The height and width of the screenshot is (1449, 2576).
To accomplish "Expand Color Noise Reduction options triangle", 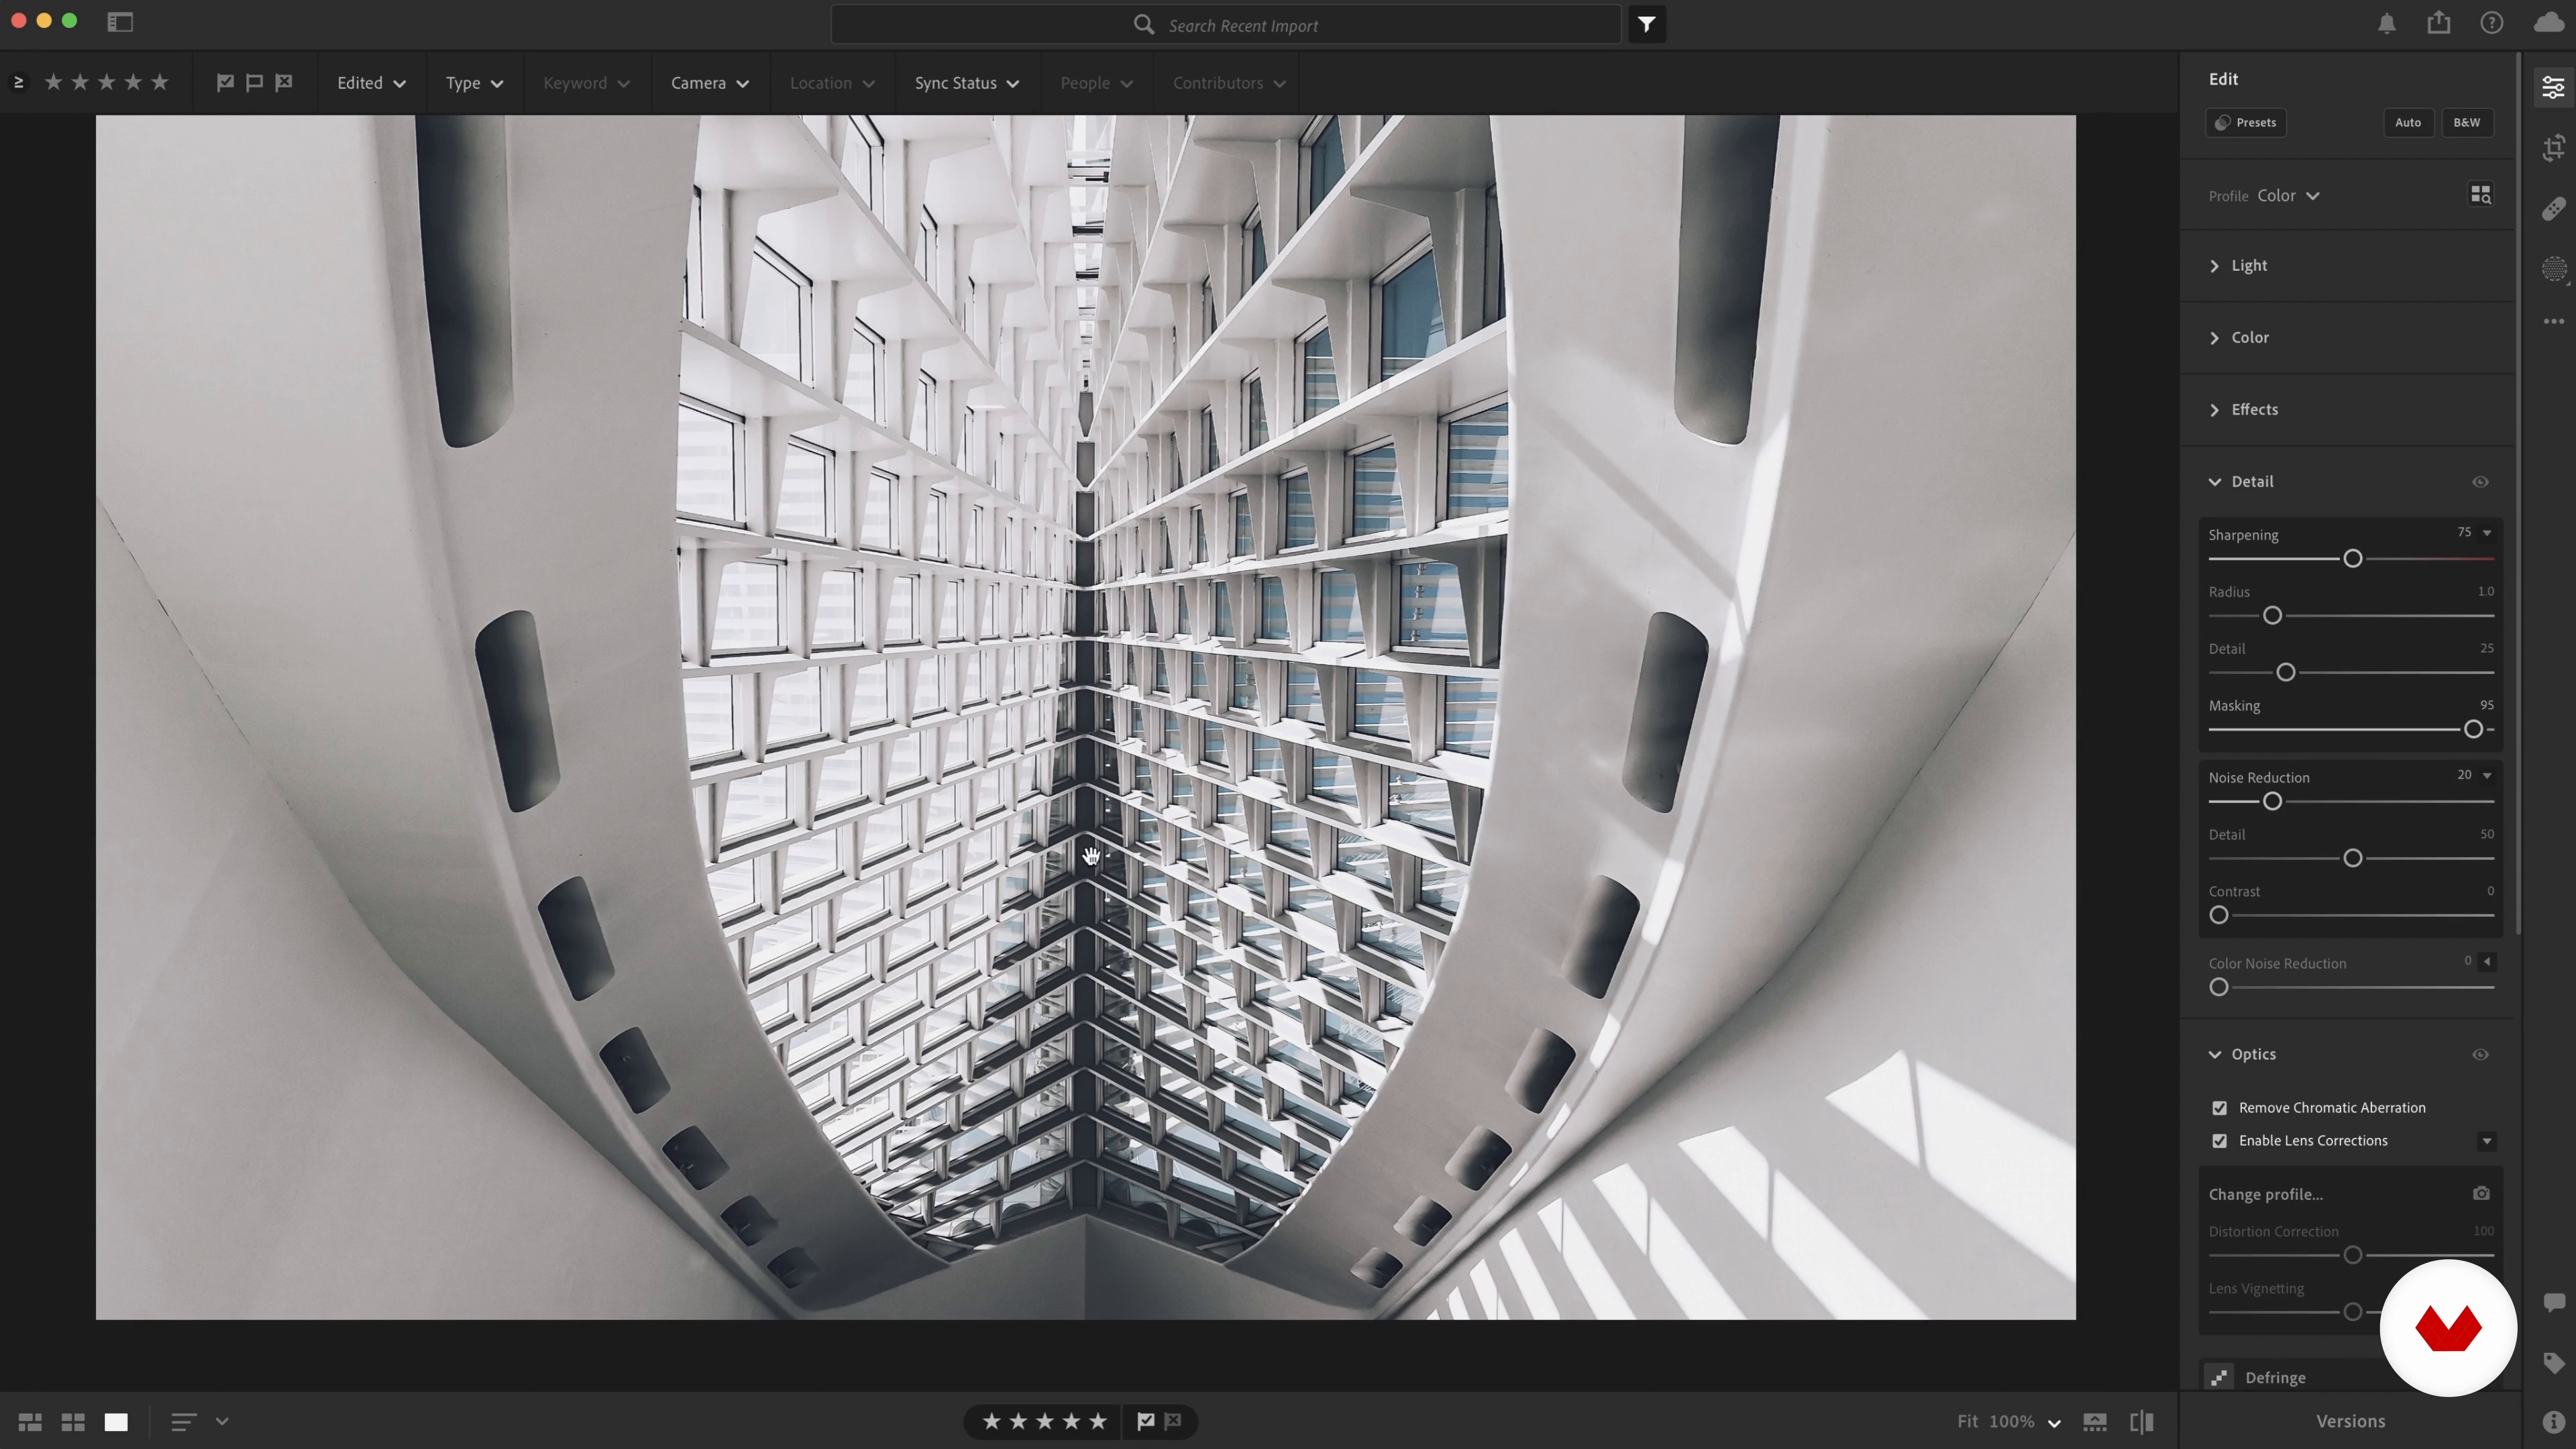I will pyautogui.click(x=2487, y=962).
